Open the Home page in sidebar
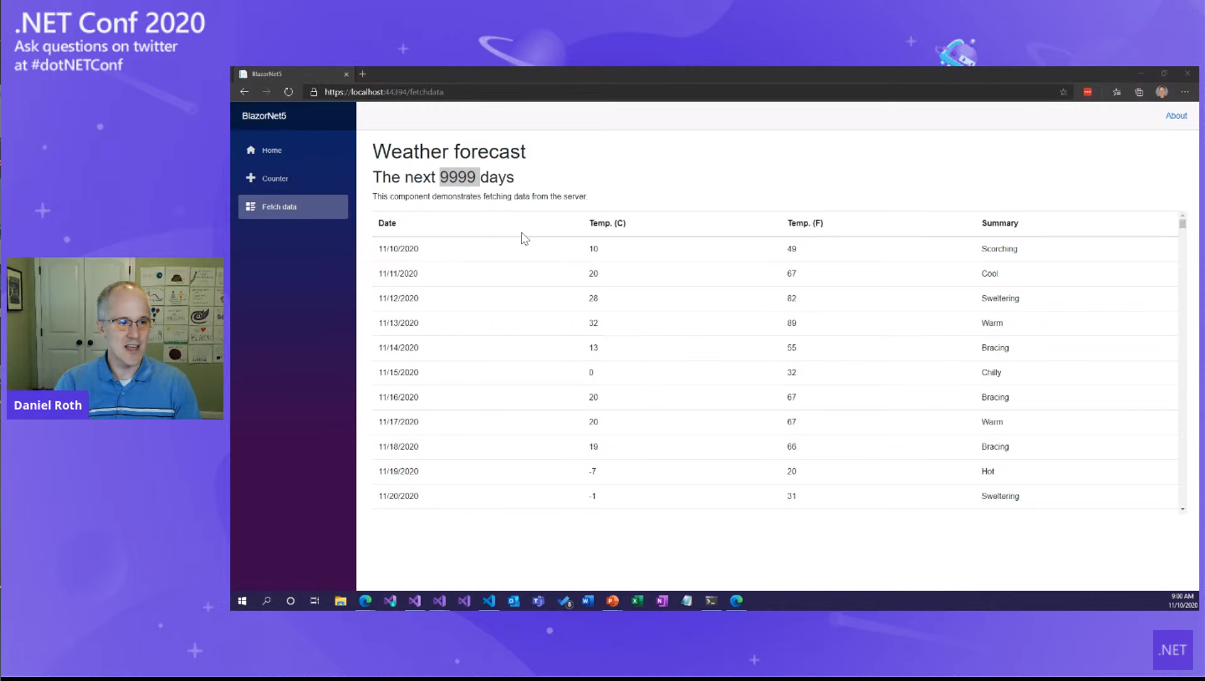Screen dimensions: 1205x681 293,150
